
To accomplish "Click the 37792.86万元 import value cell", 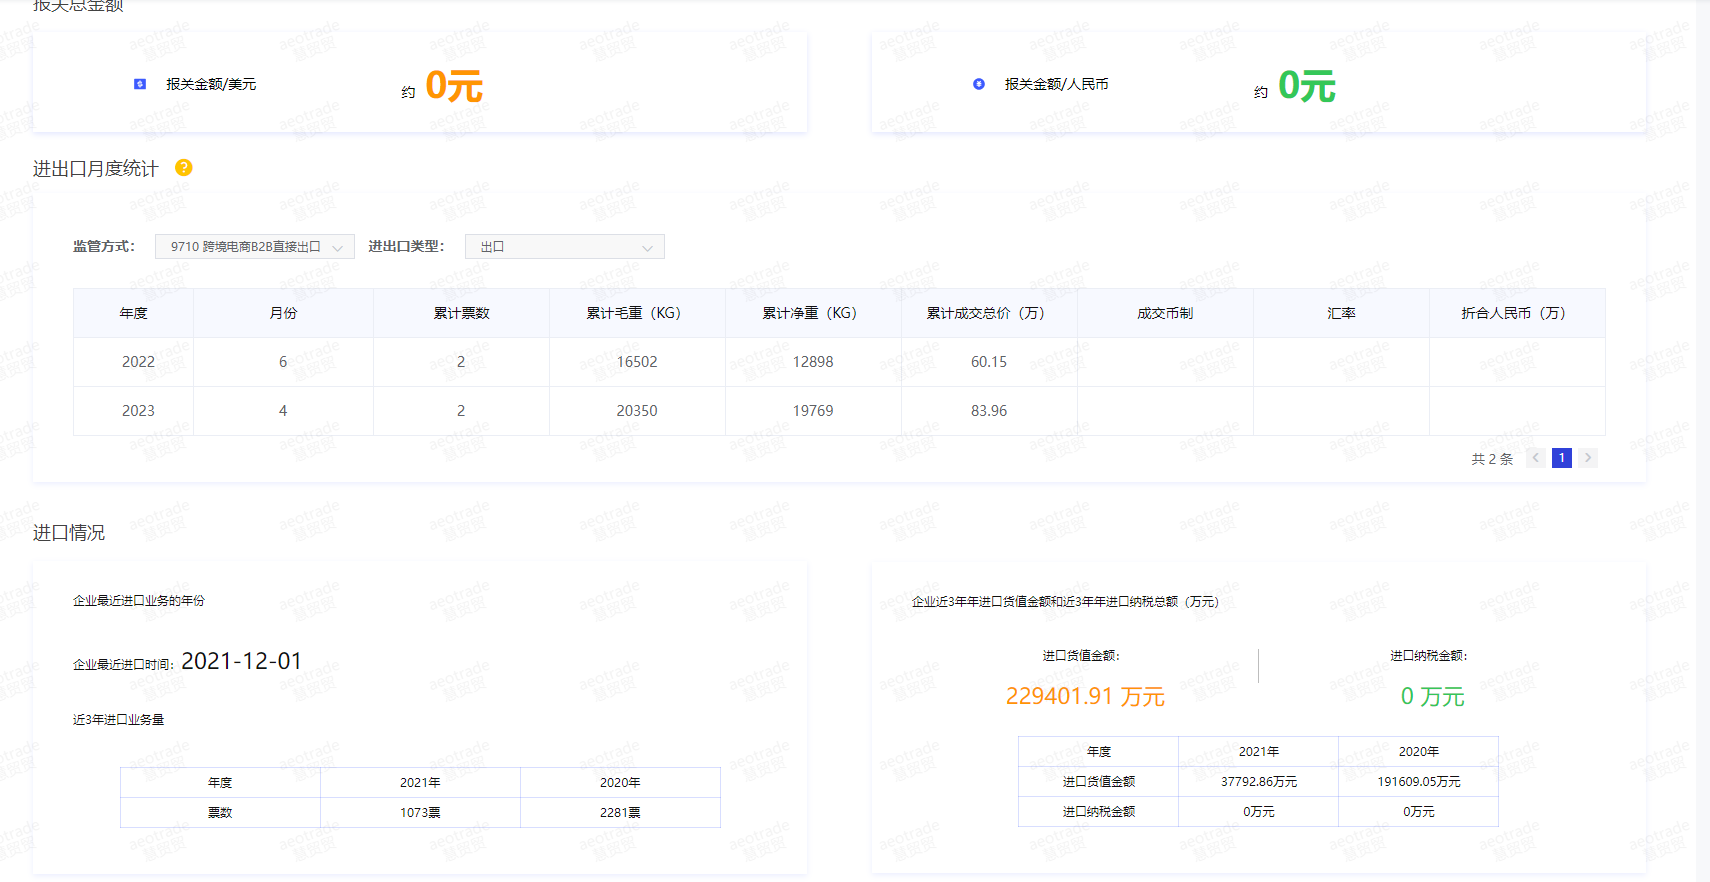I will pyautogui.click(x=1259, y=782).
